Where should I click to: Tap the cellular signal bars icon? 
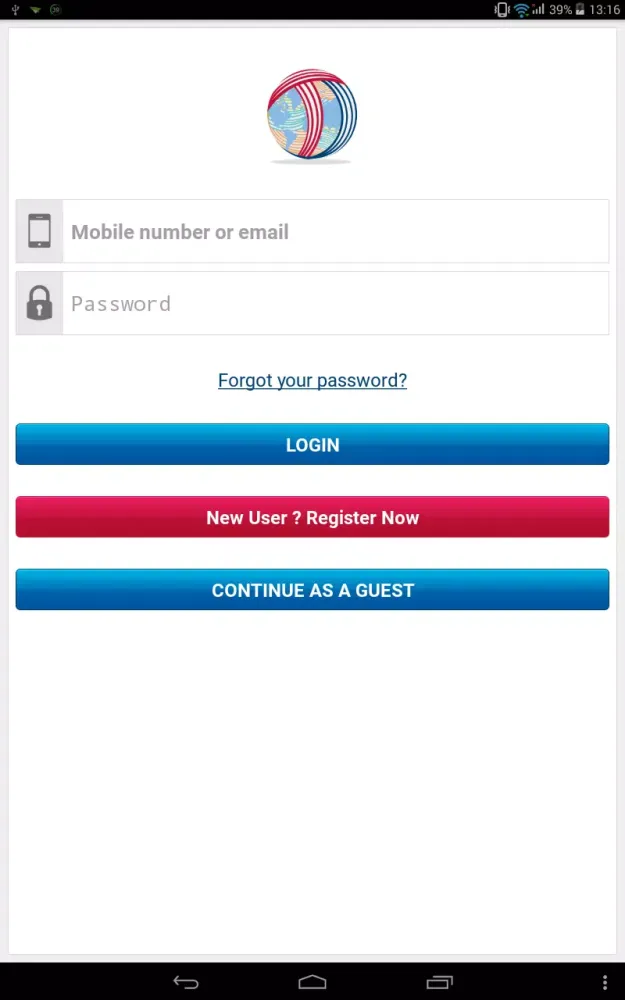pos(538,10)
